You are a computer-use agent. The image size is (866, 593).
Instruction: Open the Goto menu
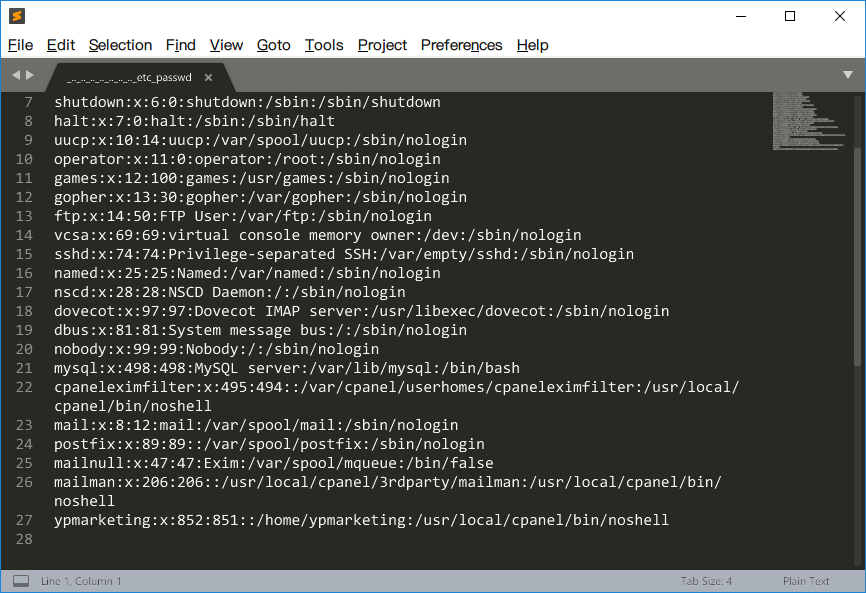[x=273, y=45]
